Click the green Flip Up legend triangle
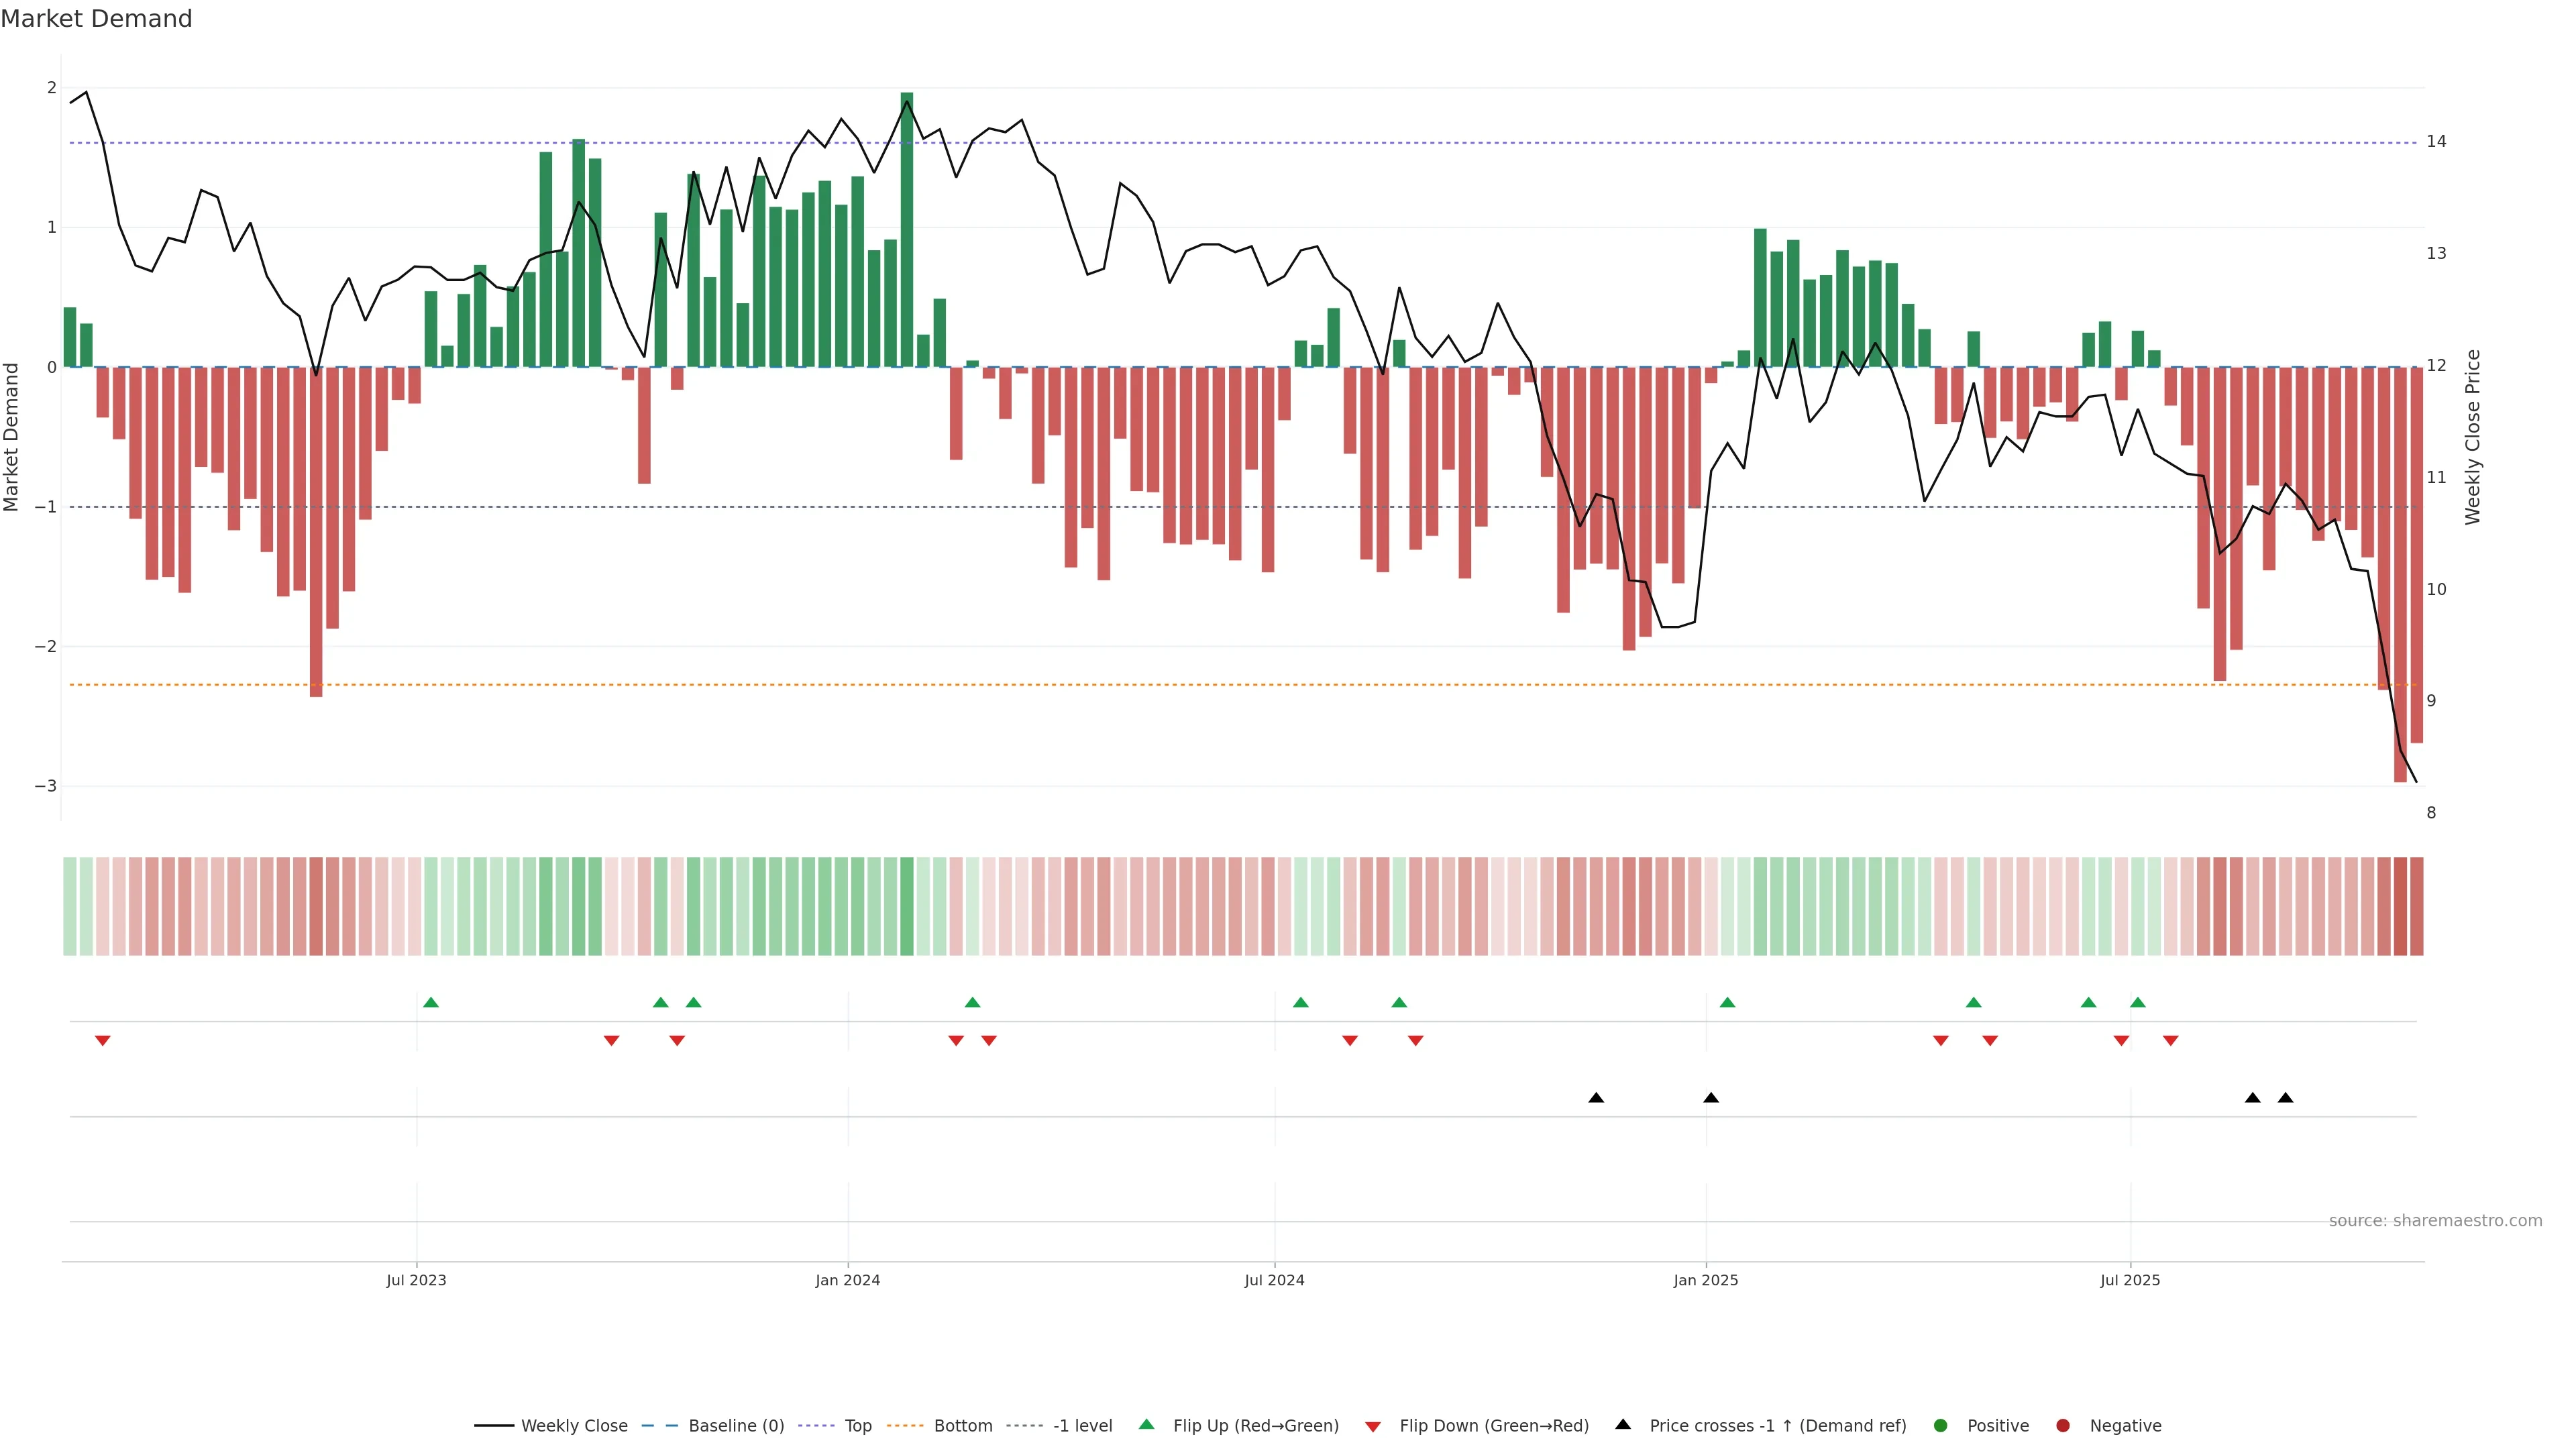This screenshot has height=1449, width=2576. tap(1147, 1425)
